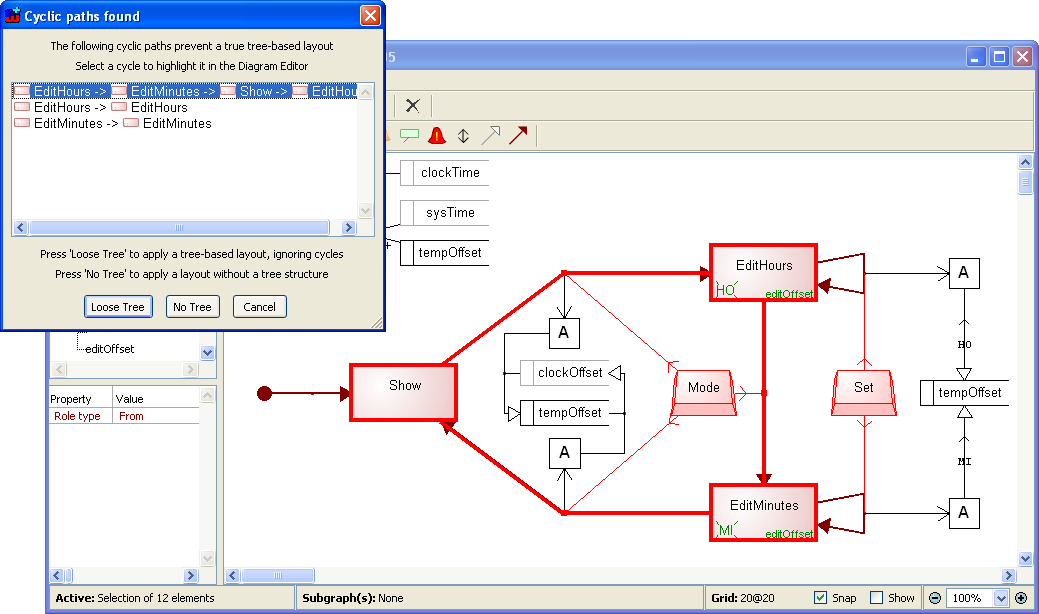Select the dark red arrow connector tool

click(517, 135)
